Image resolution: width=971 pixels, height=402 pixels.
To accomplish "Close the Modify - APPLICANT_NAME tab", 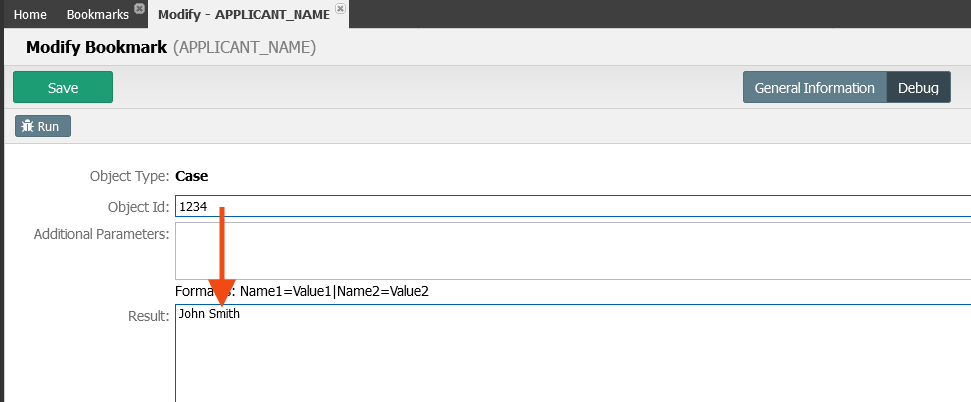I will [x=340, y=8].
